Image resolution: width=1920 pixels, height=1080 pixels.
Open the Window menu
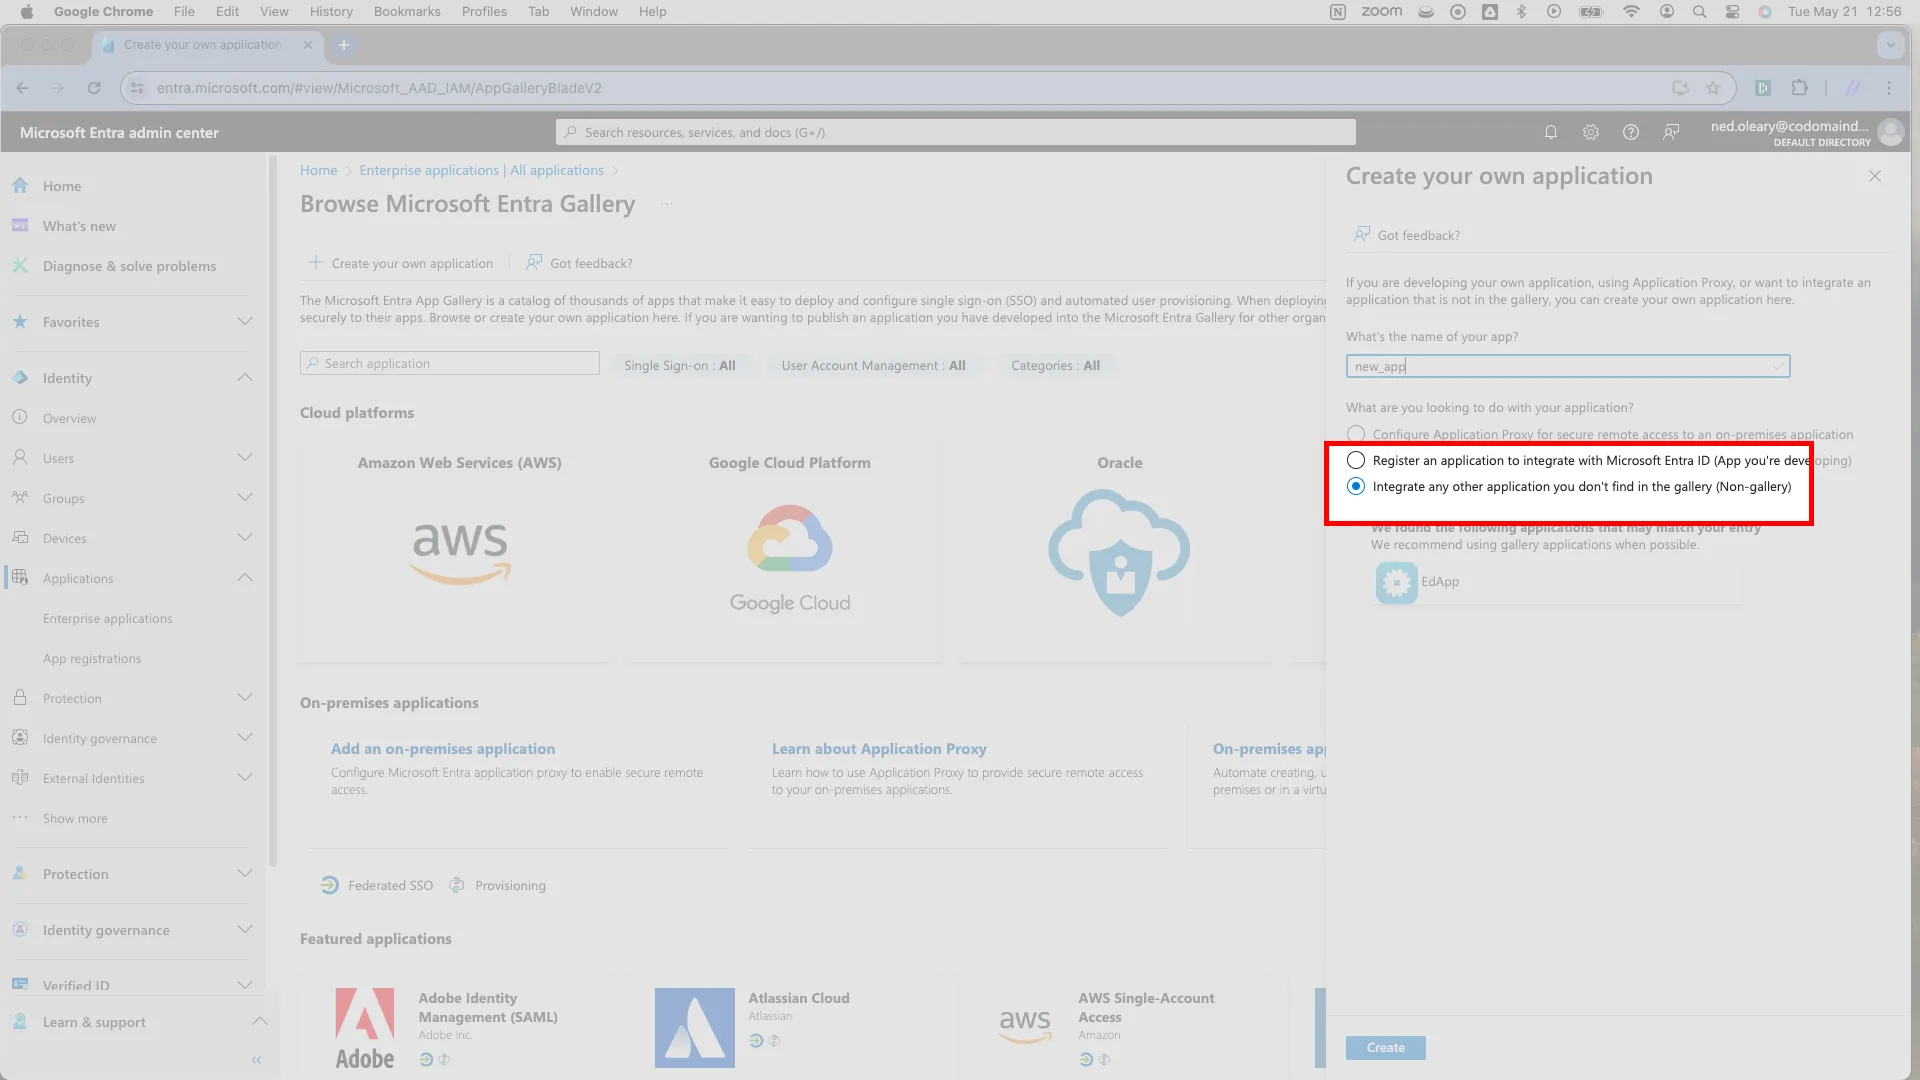tap(594, 12)
